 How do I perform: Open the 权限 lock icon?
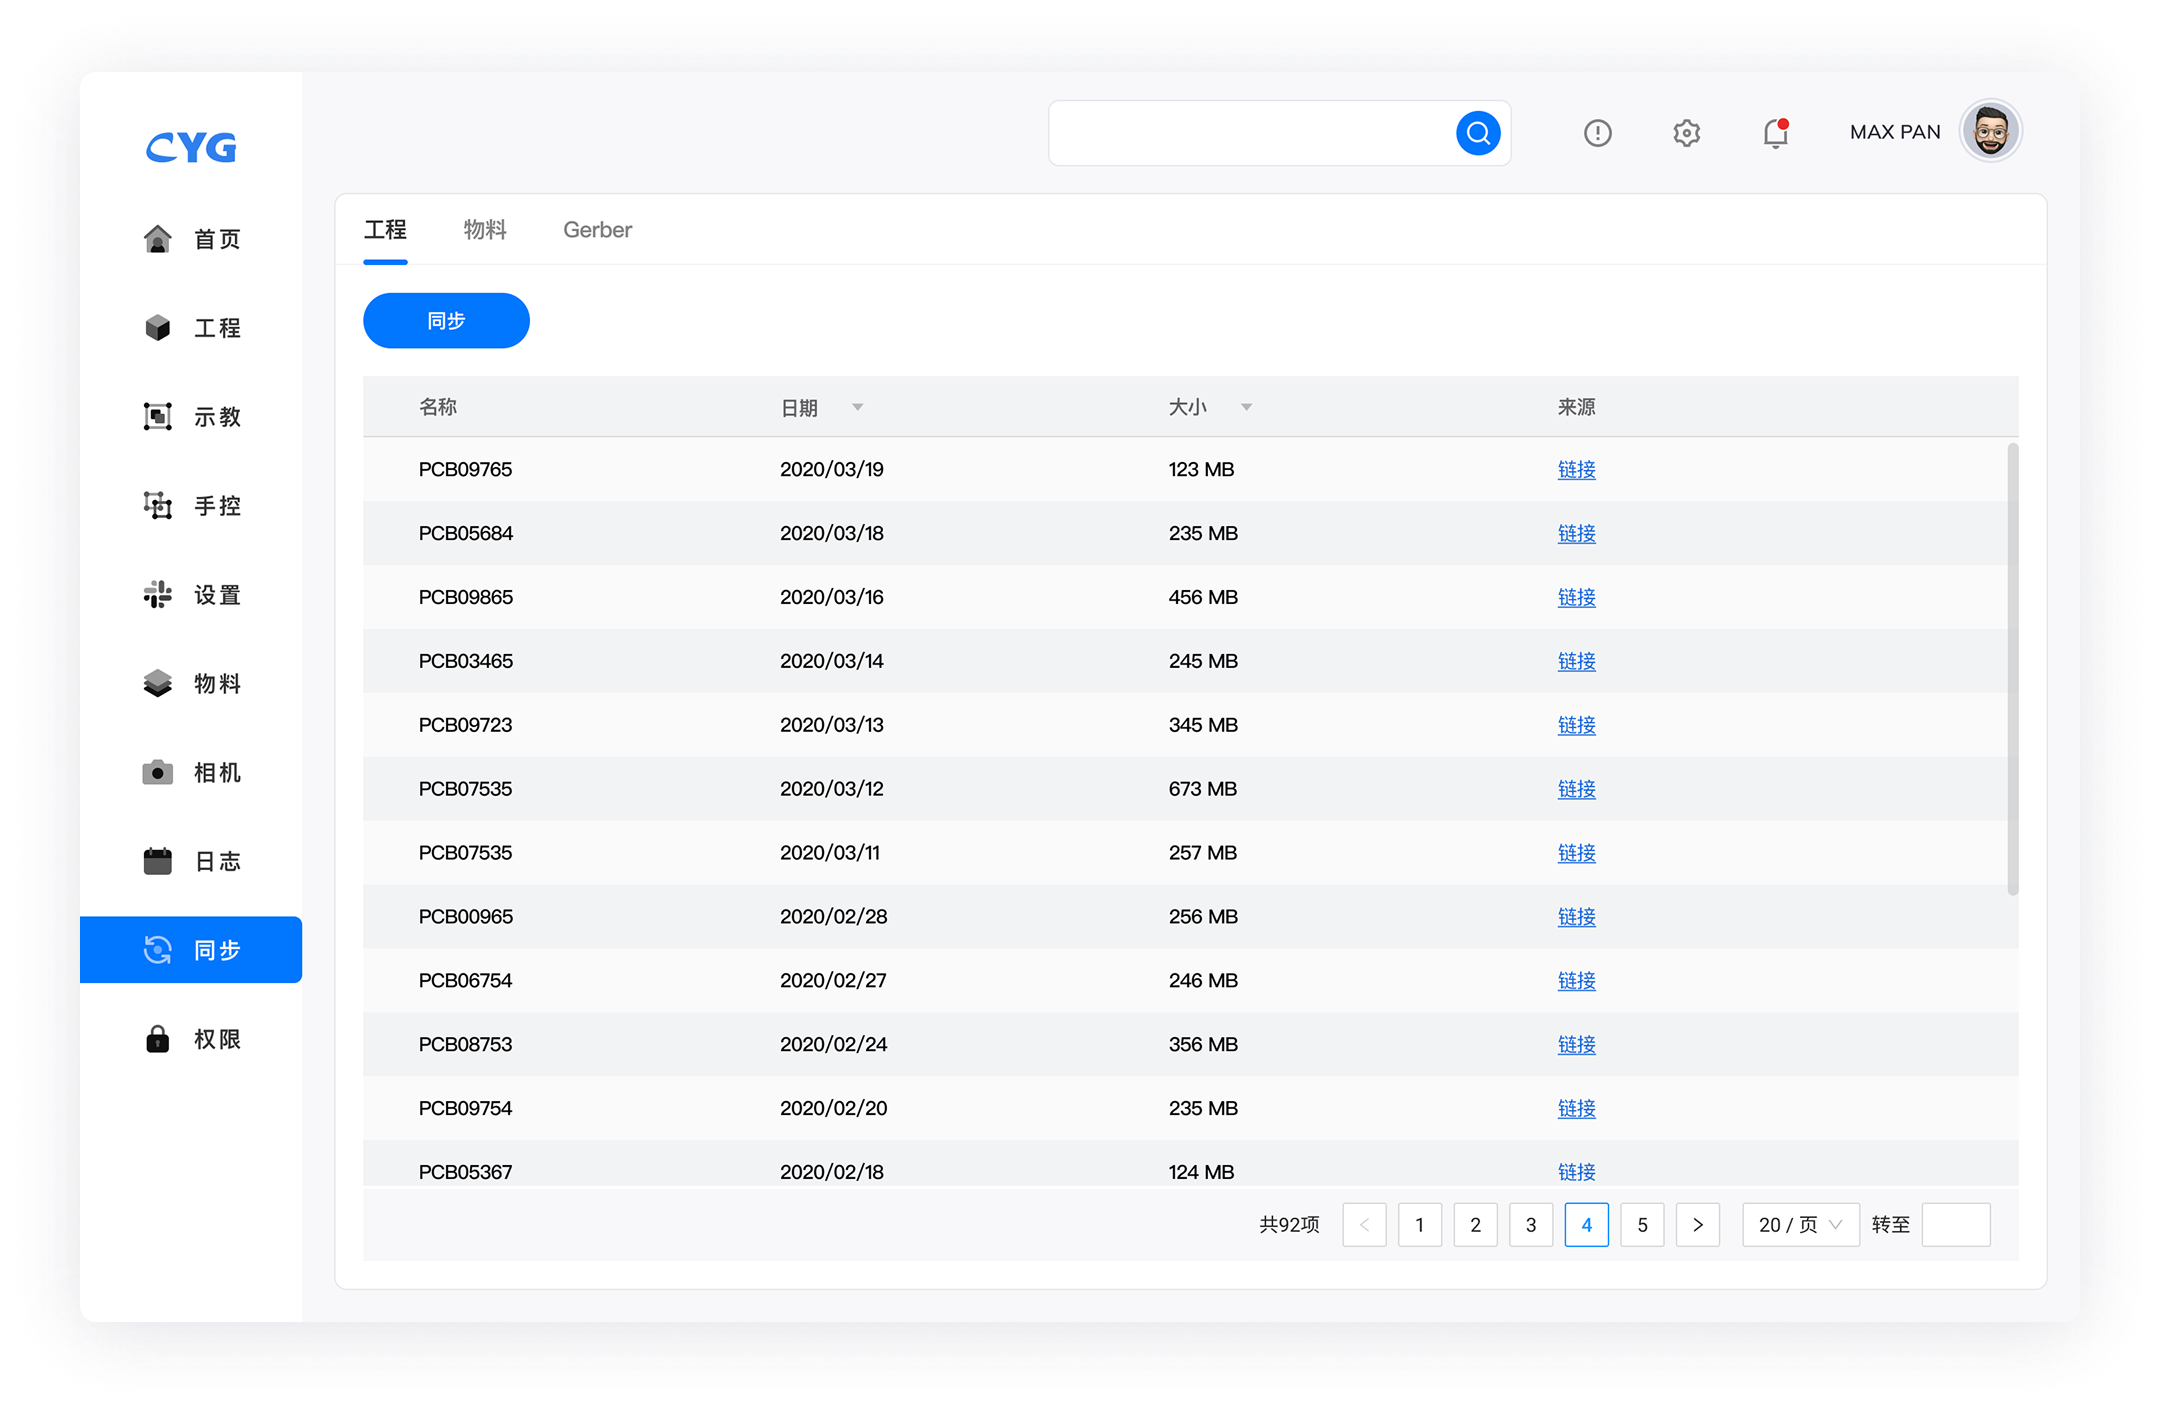[x=157, y=1039]
